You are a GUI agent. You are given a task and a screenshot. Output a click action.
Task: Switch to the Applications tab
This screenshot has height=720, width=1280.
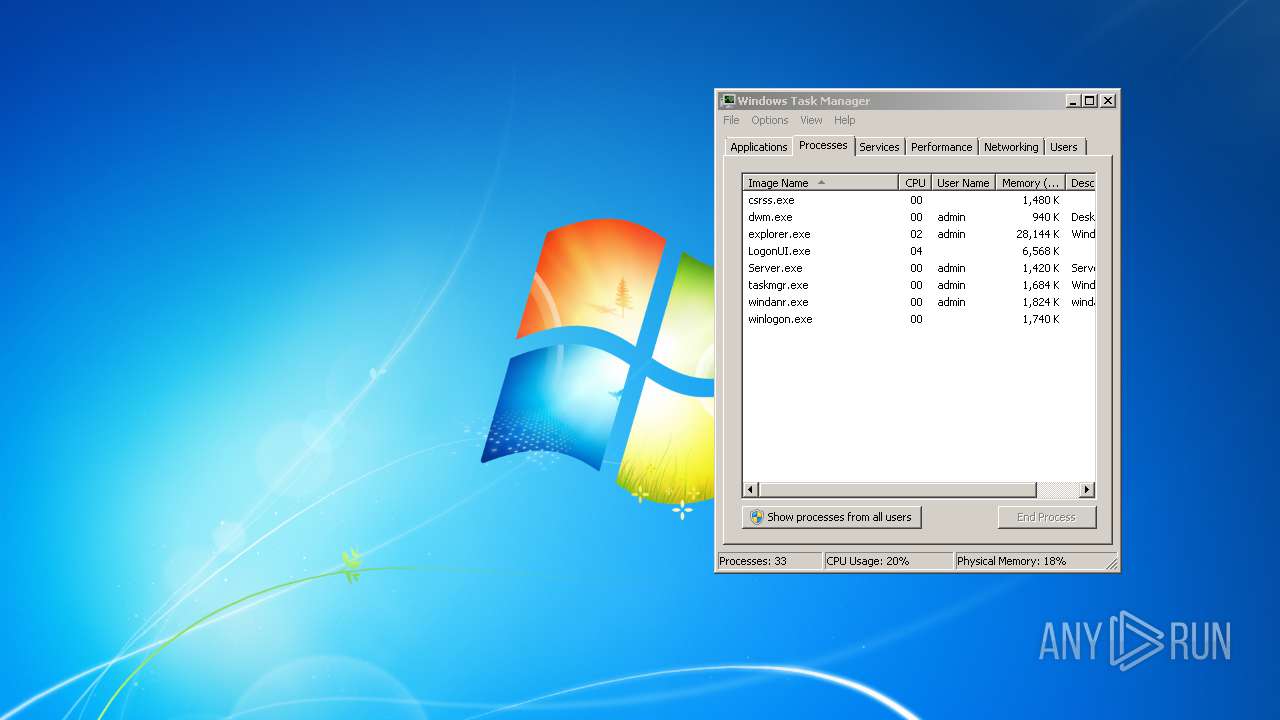759,147
